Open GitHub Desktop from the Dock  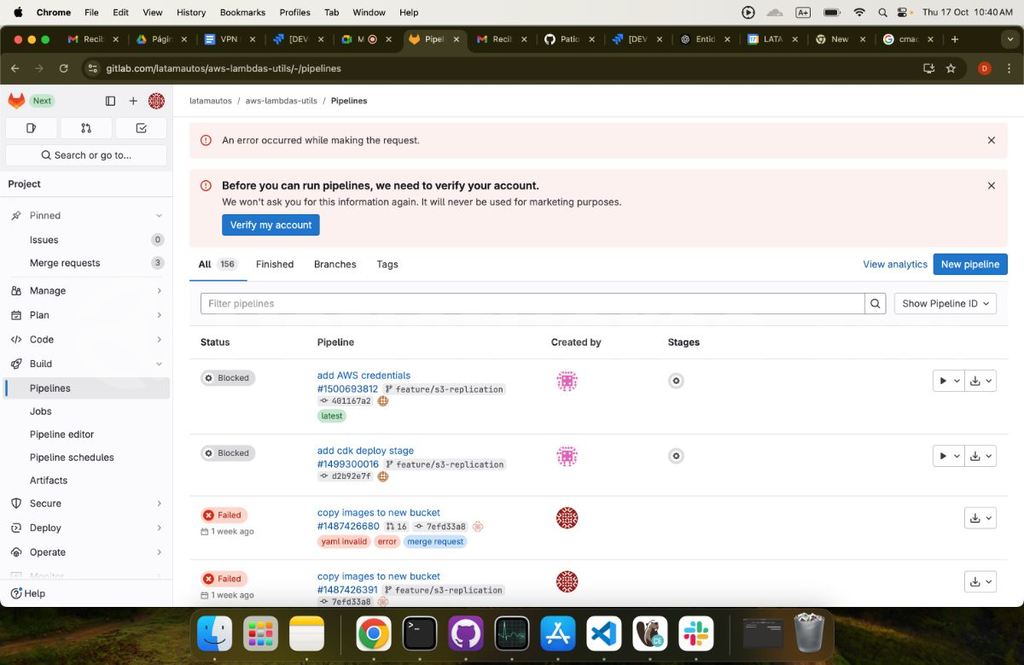[466, 634]
